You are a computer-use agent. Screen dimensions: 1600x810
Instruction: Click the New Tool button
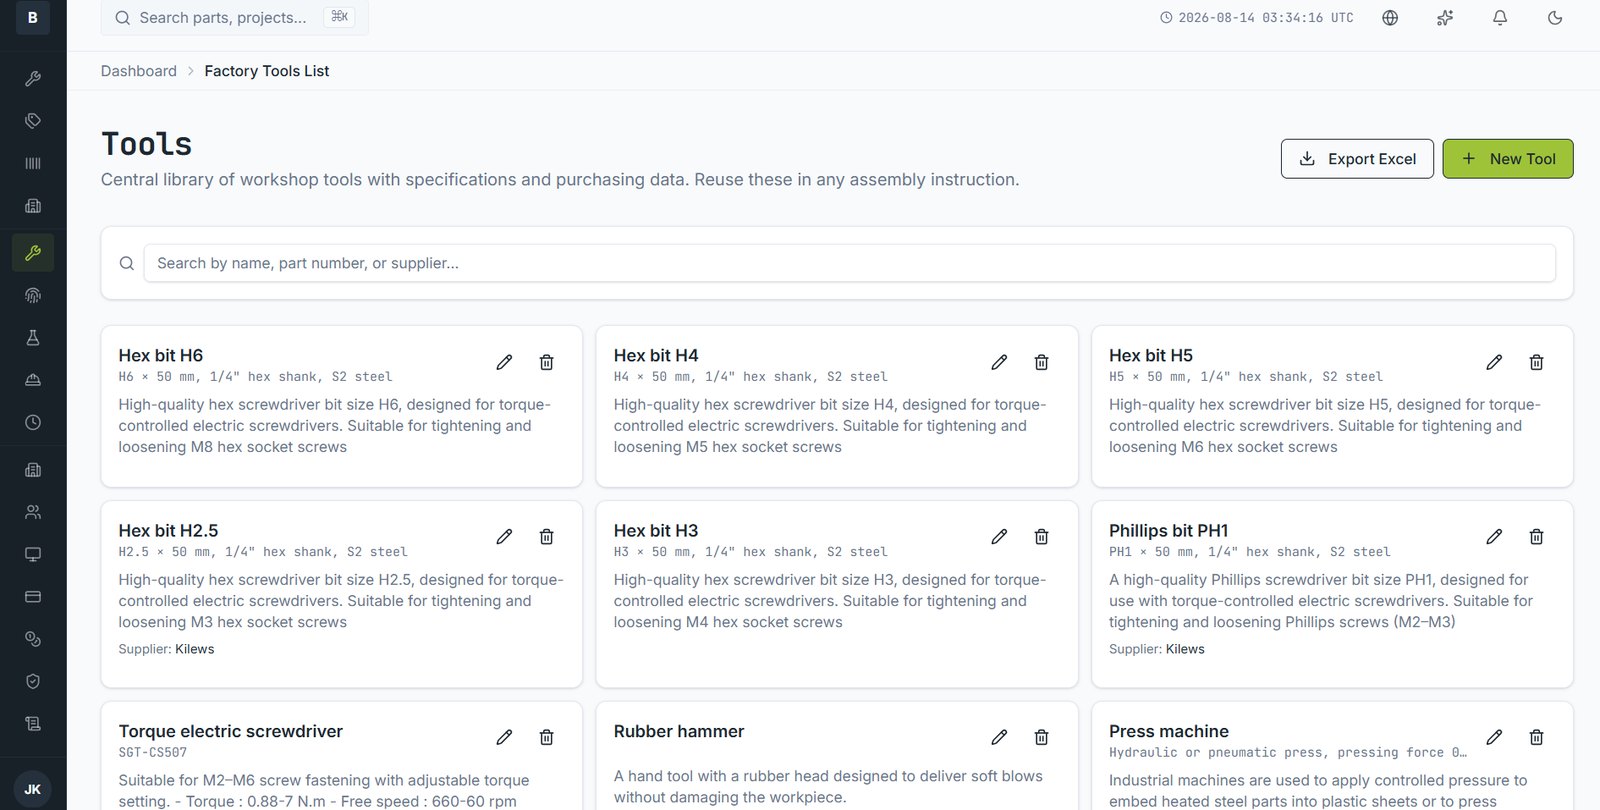point(1508,159)
